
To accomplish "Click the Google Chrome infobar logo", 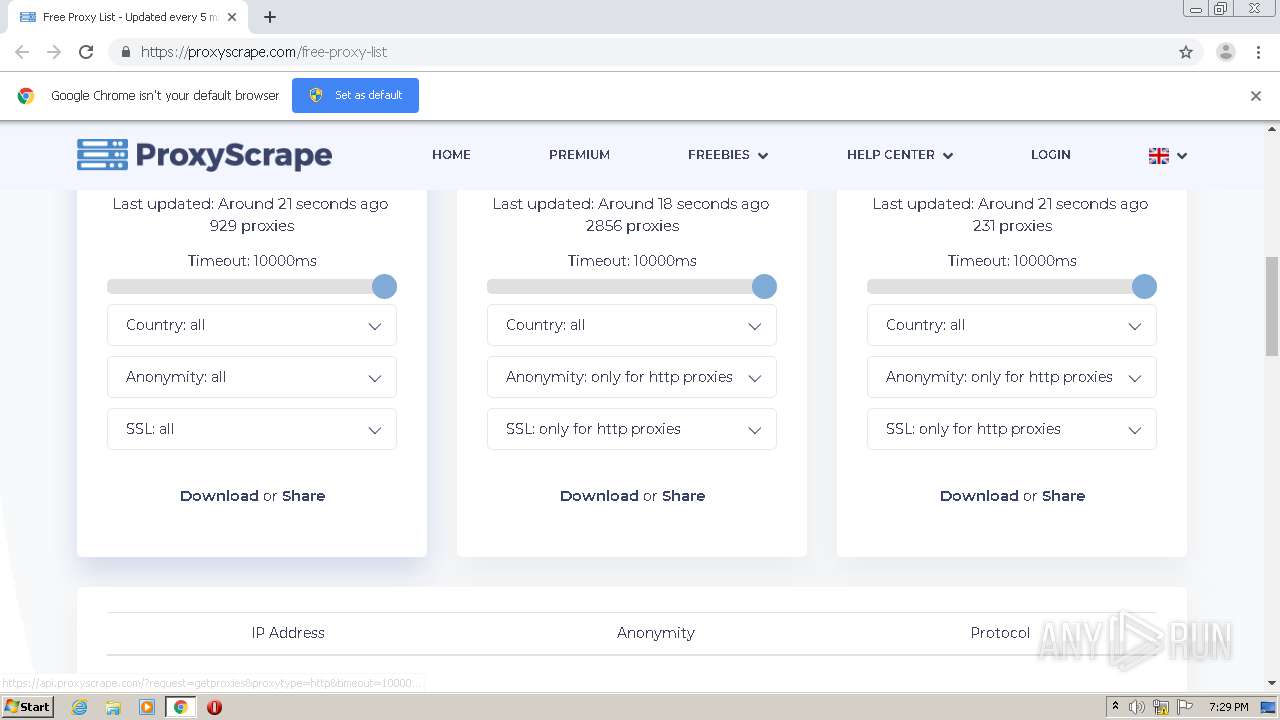I will coord(26,96).
